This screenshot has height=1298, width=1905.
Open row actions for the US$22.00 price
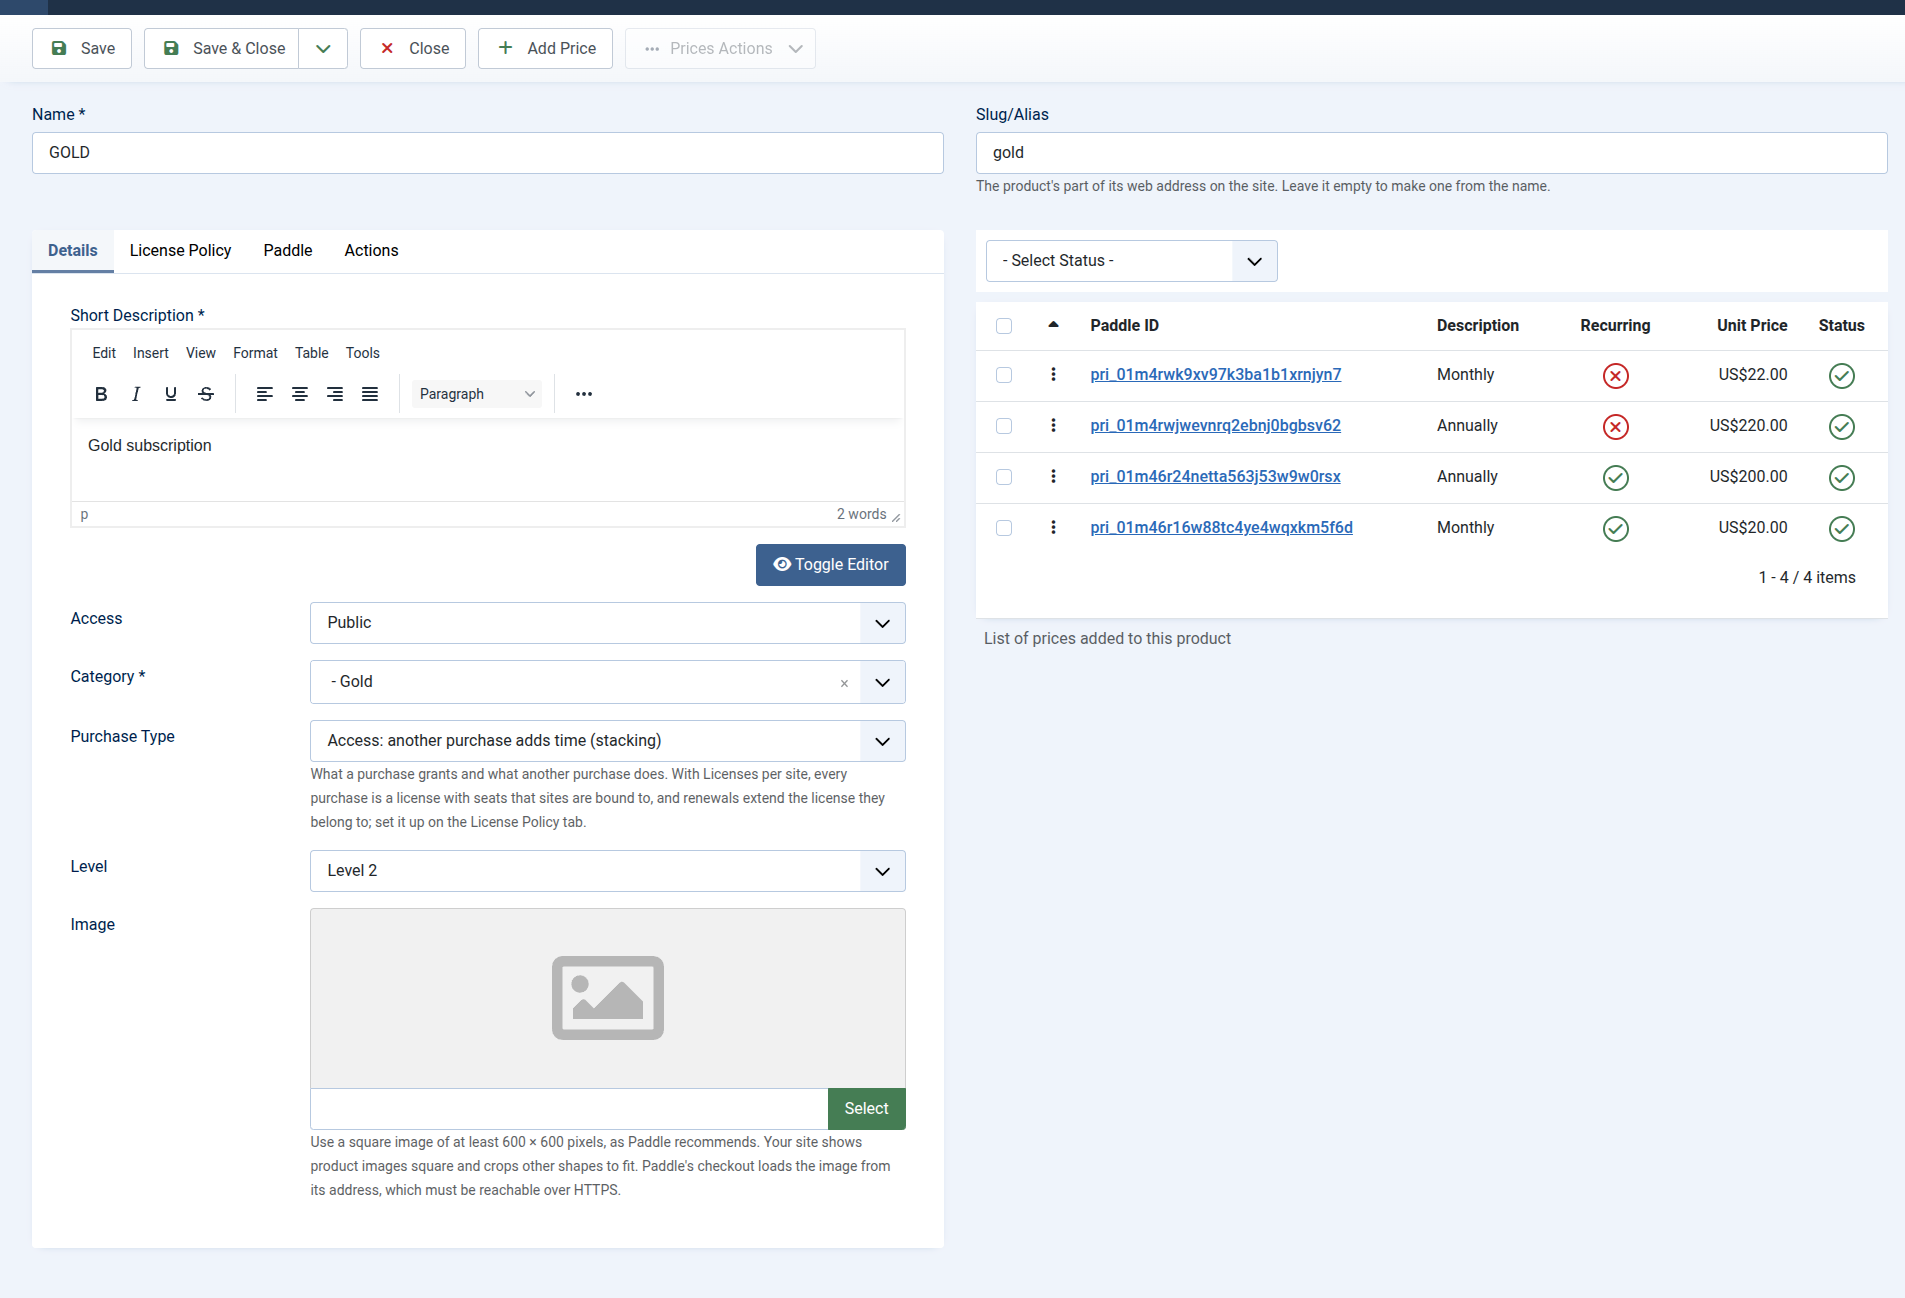(x=1053, y=374)
